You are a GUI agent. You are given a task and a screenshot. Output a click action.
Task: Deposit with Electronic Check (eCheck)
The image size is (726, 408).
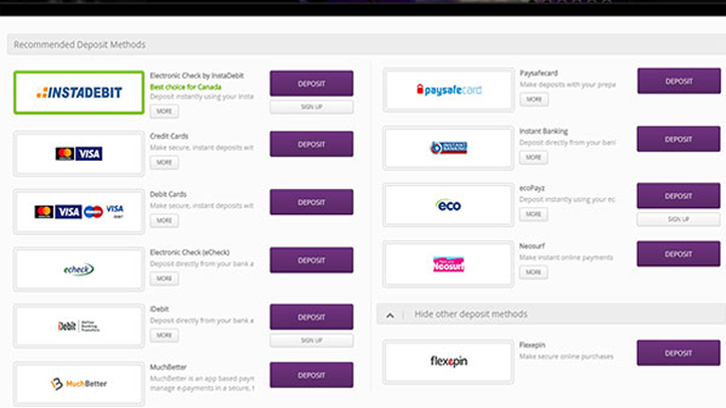[x=312, y=260]
